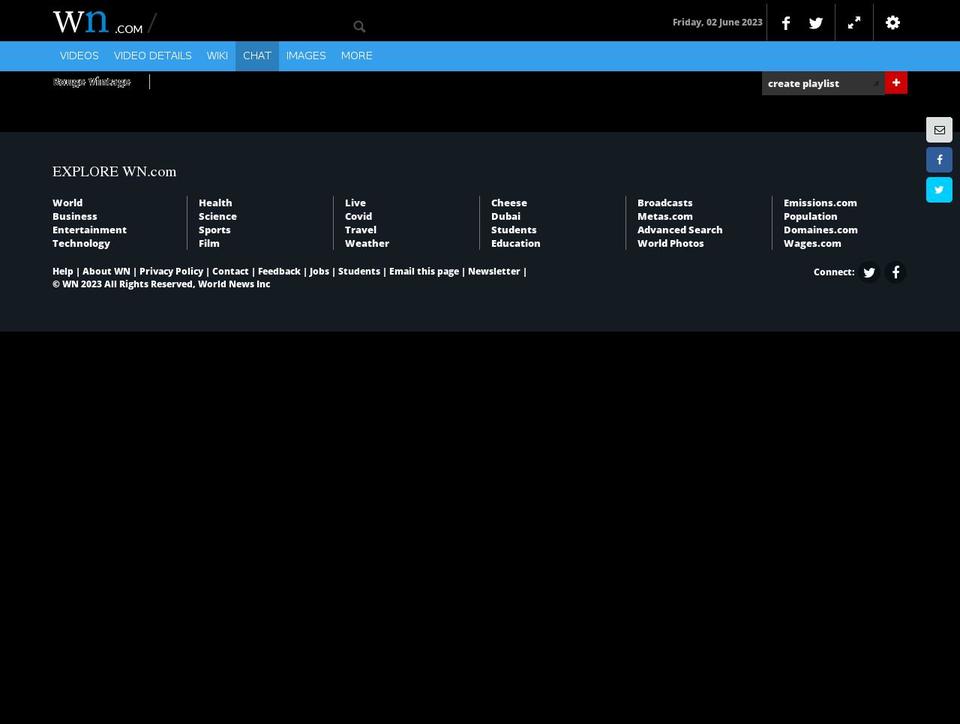Open the header Twitter icon
The width and height of the screenshot is (960, 724).
point(816,23)
